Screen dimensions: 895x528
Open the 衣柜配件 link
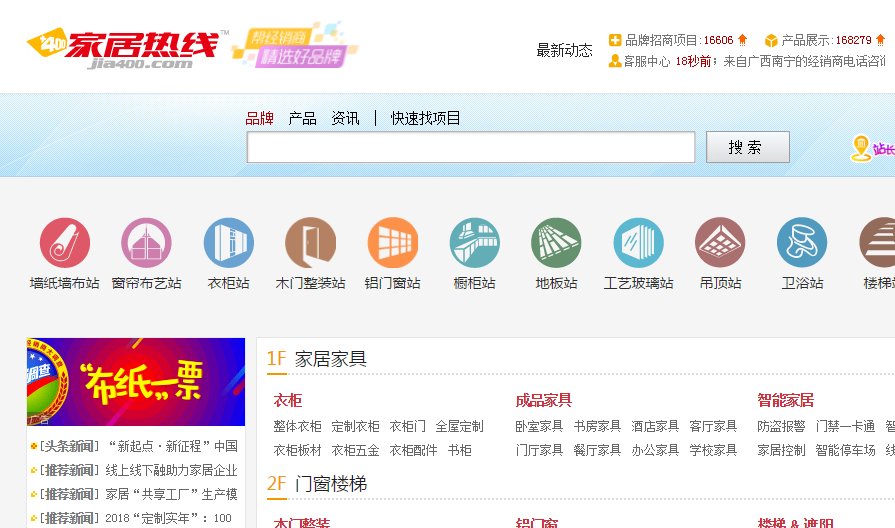pyautogui.click(x=413, y=450)
